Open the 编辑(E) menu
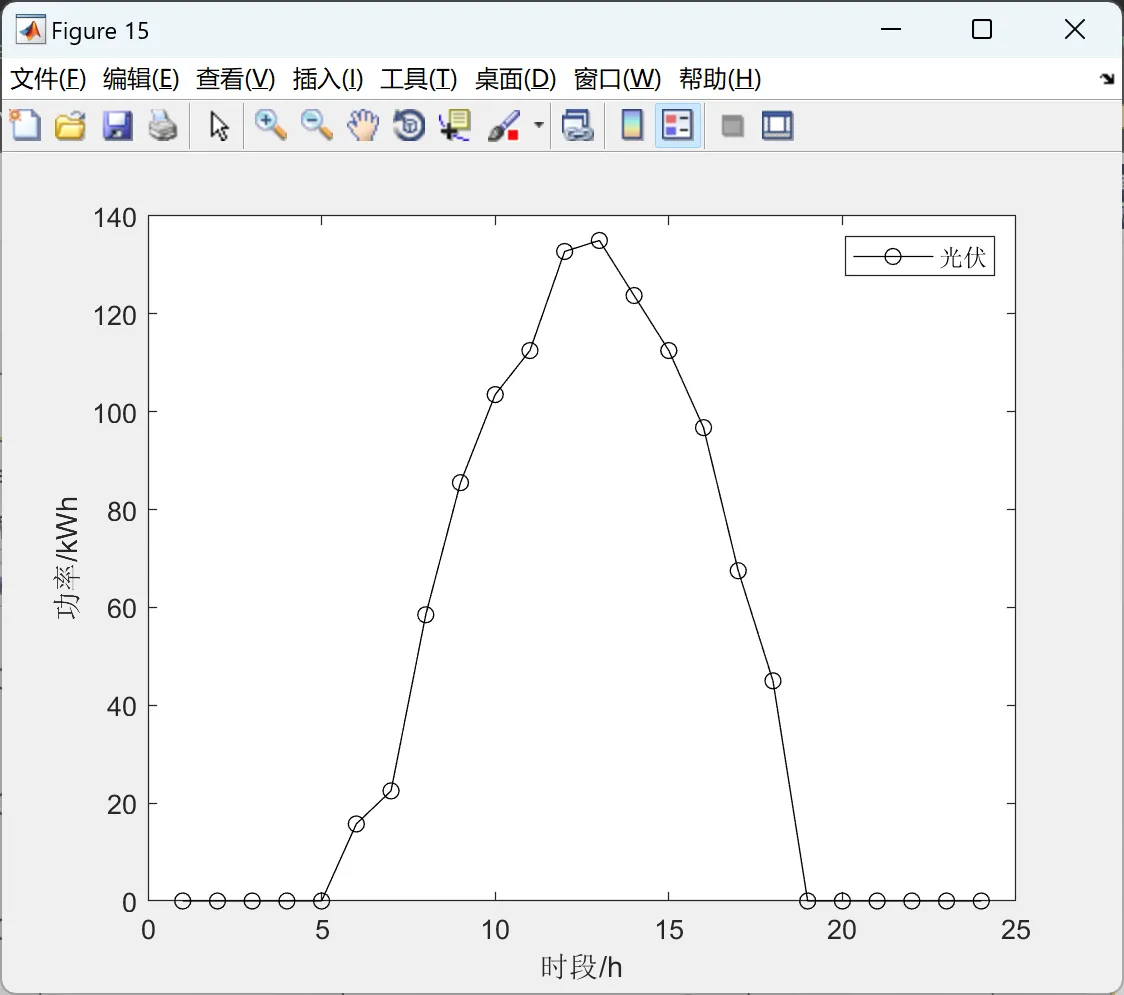The height and width of the screenshot is (995, 1124). [140, 79]
